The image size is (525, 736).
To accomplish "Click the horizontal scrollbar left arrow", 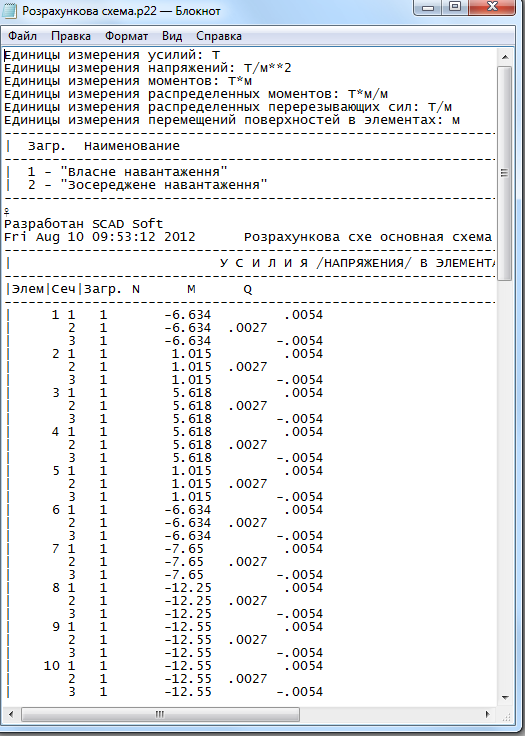I will coord(11,714).
